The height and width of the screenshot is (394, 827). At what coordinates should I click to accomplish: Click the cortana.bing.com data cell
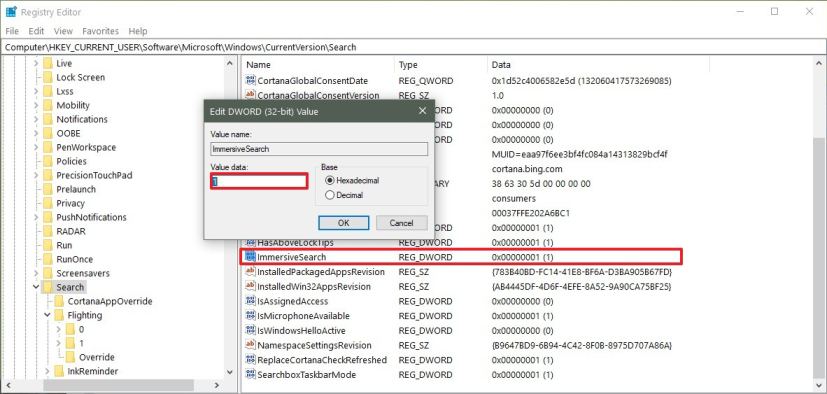tap(527, 169)
